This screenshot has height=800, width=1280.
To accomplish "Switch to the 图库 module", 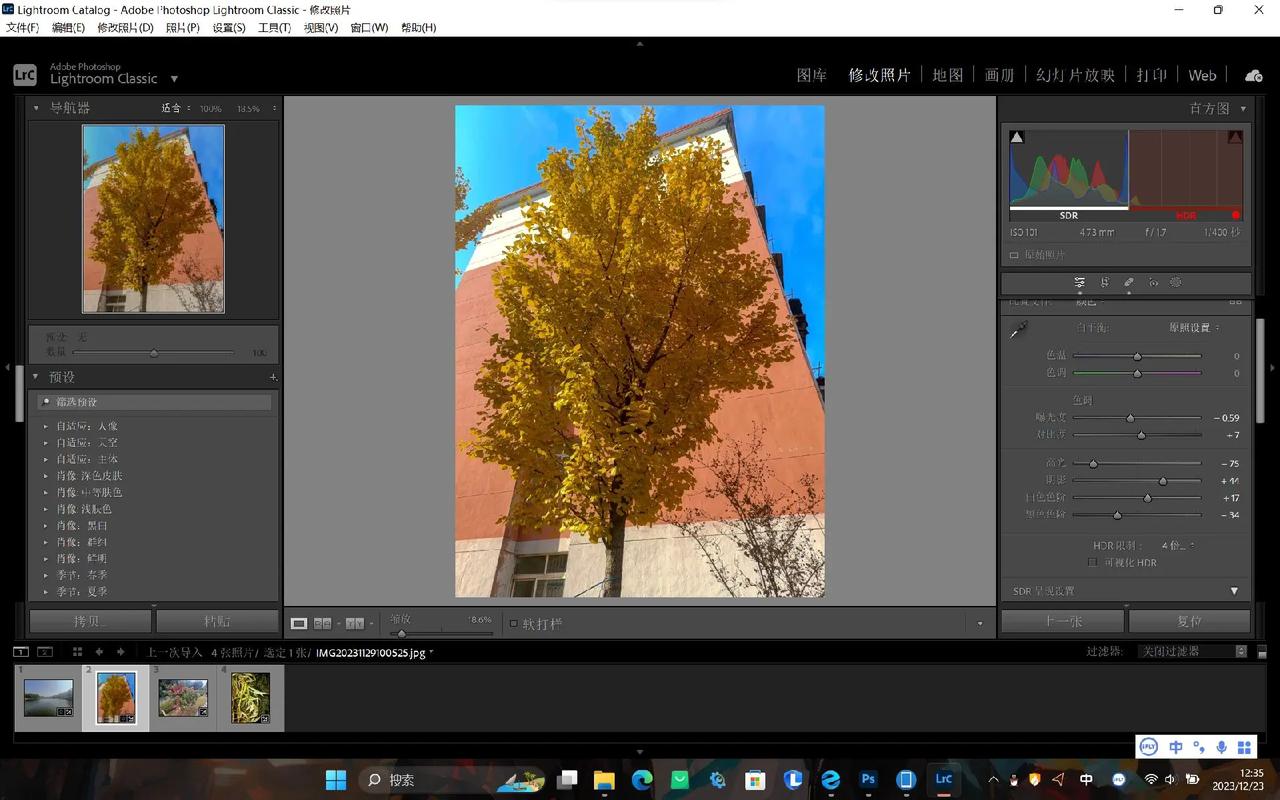I will pyautogui.click(x=811, y=74).
